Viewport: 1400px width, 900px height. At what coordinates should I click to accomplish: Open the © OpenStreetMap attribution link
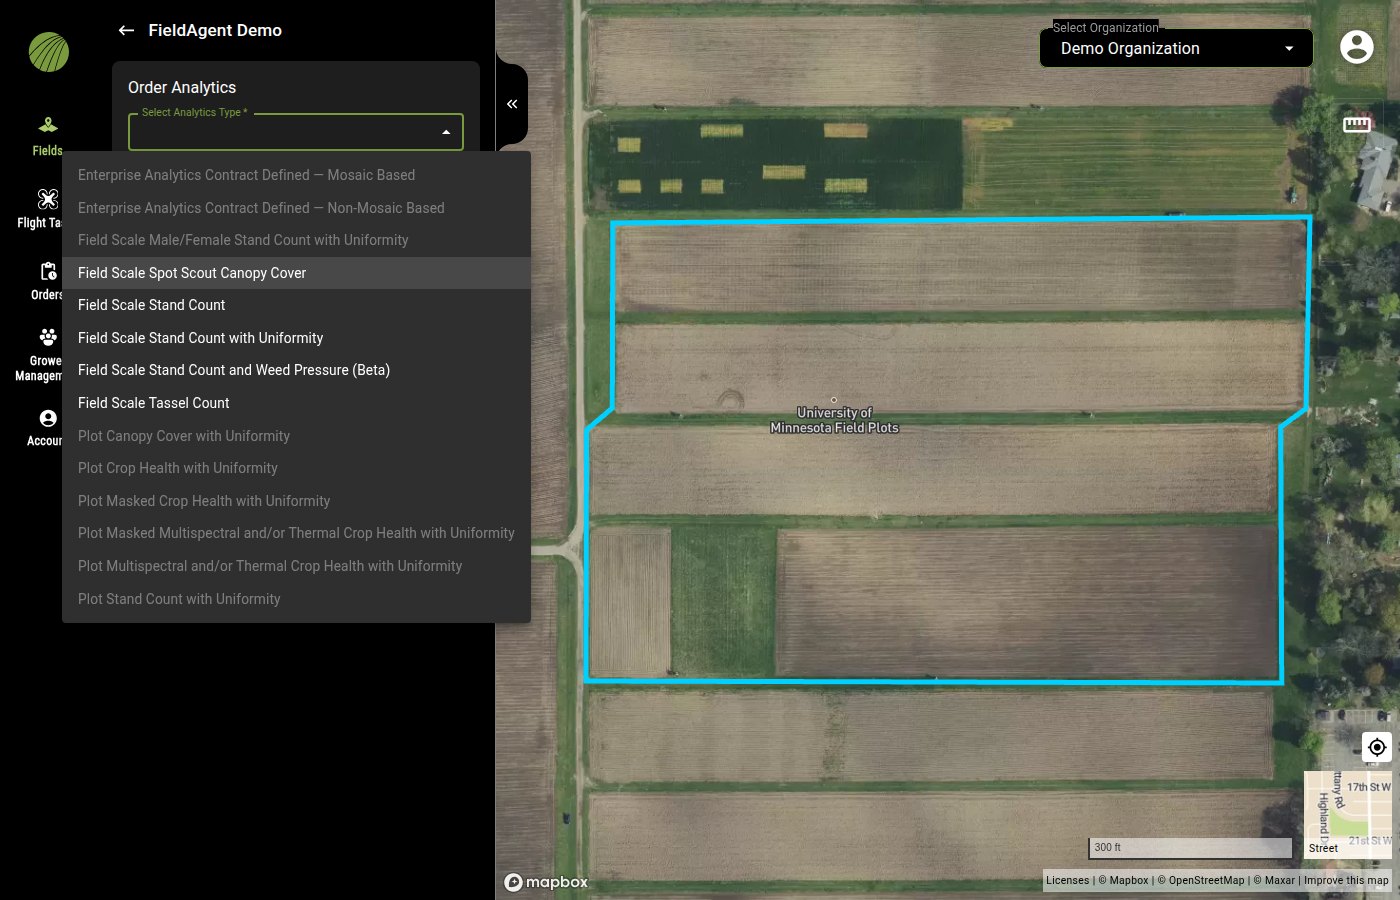pos(1201,880)
